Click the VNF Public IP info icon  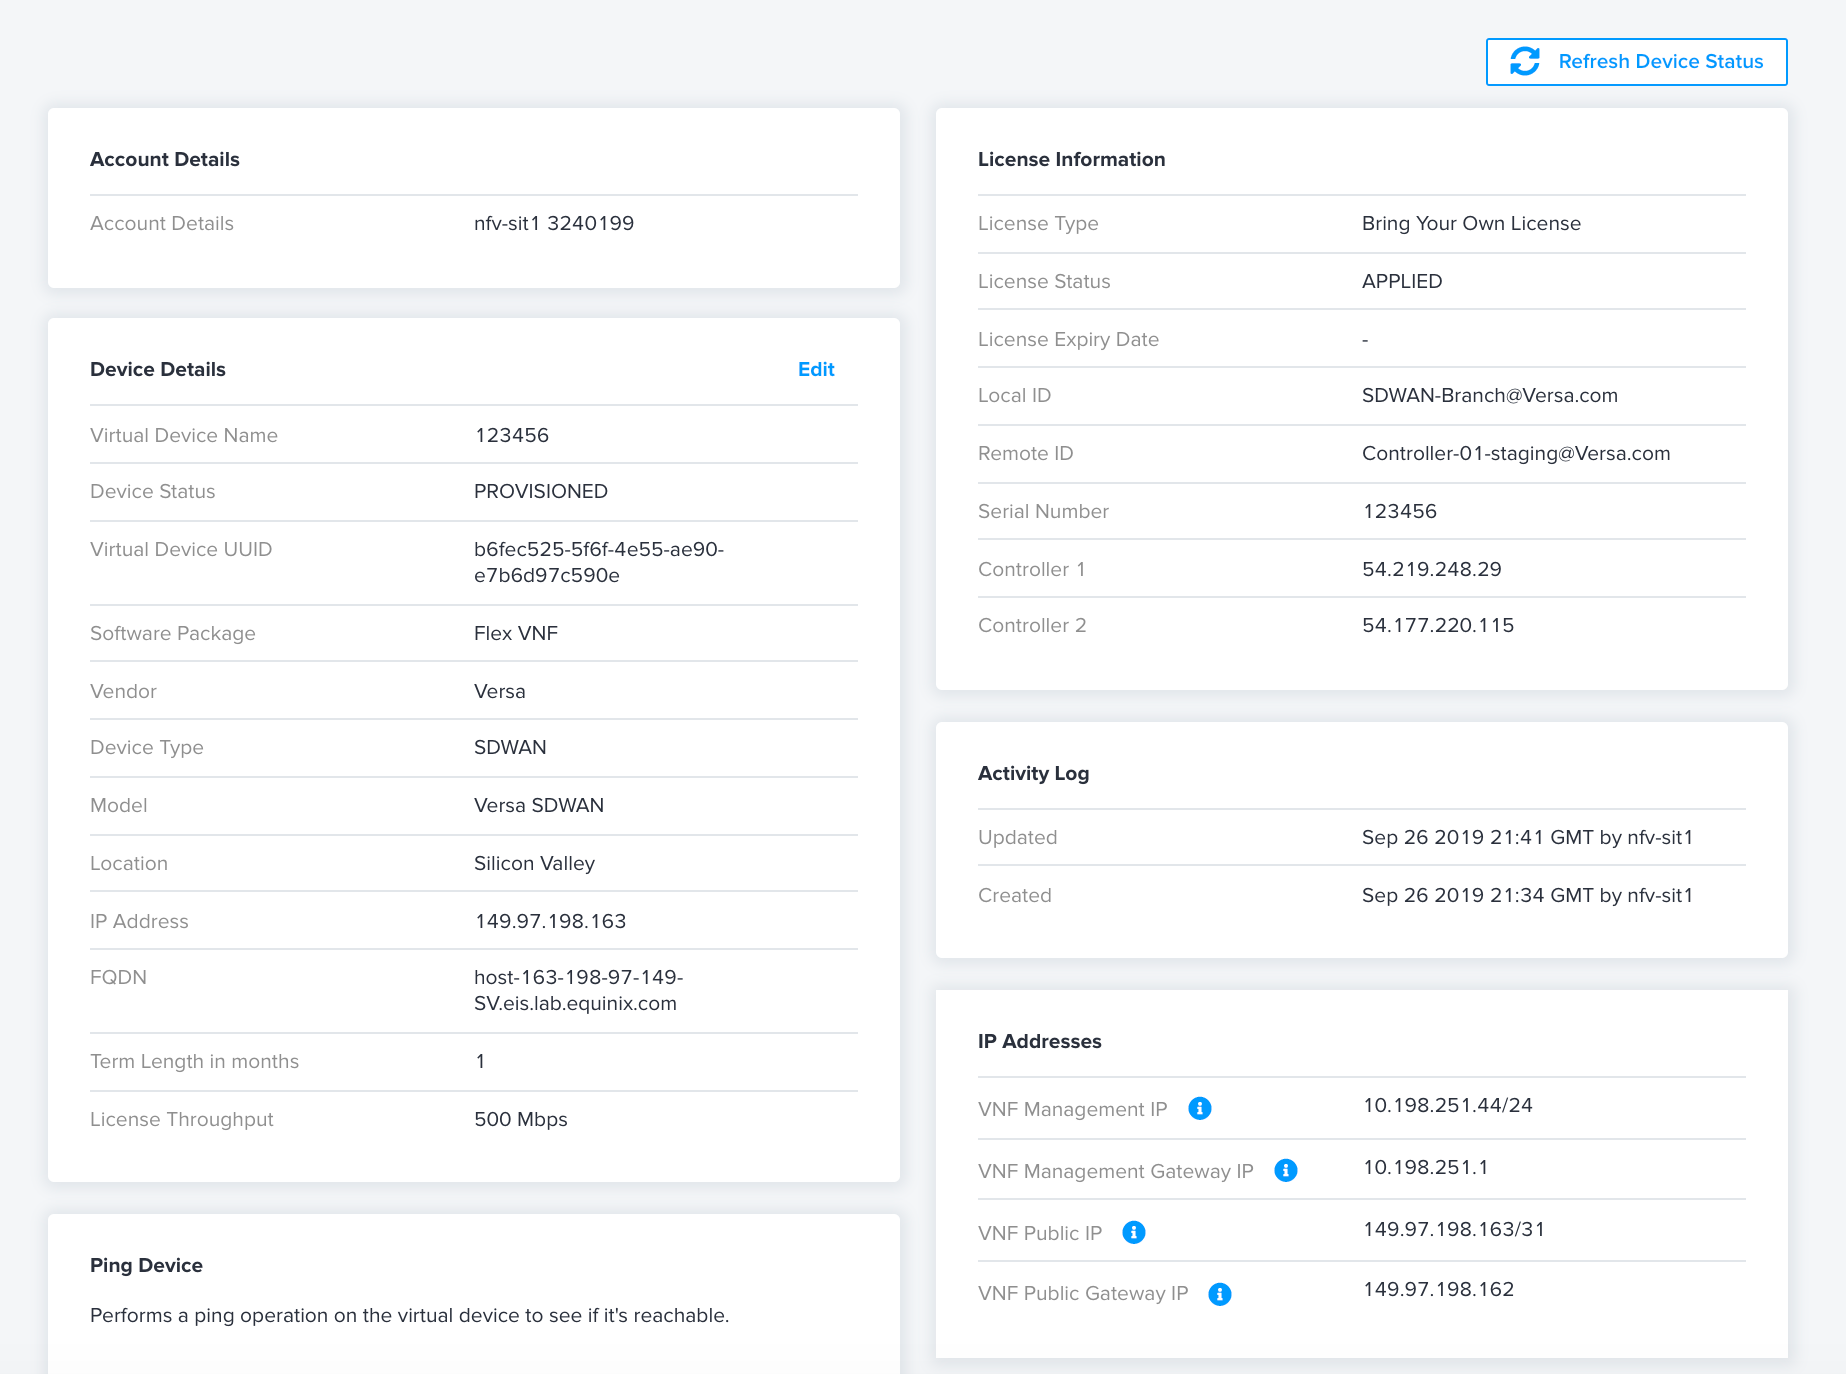pos(1134,1232)
